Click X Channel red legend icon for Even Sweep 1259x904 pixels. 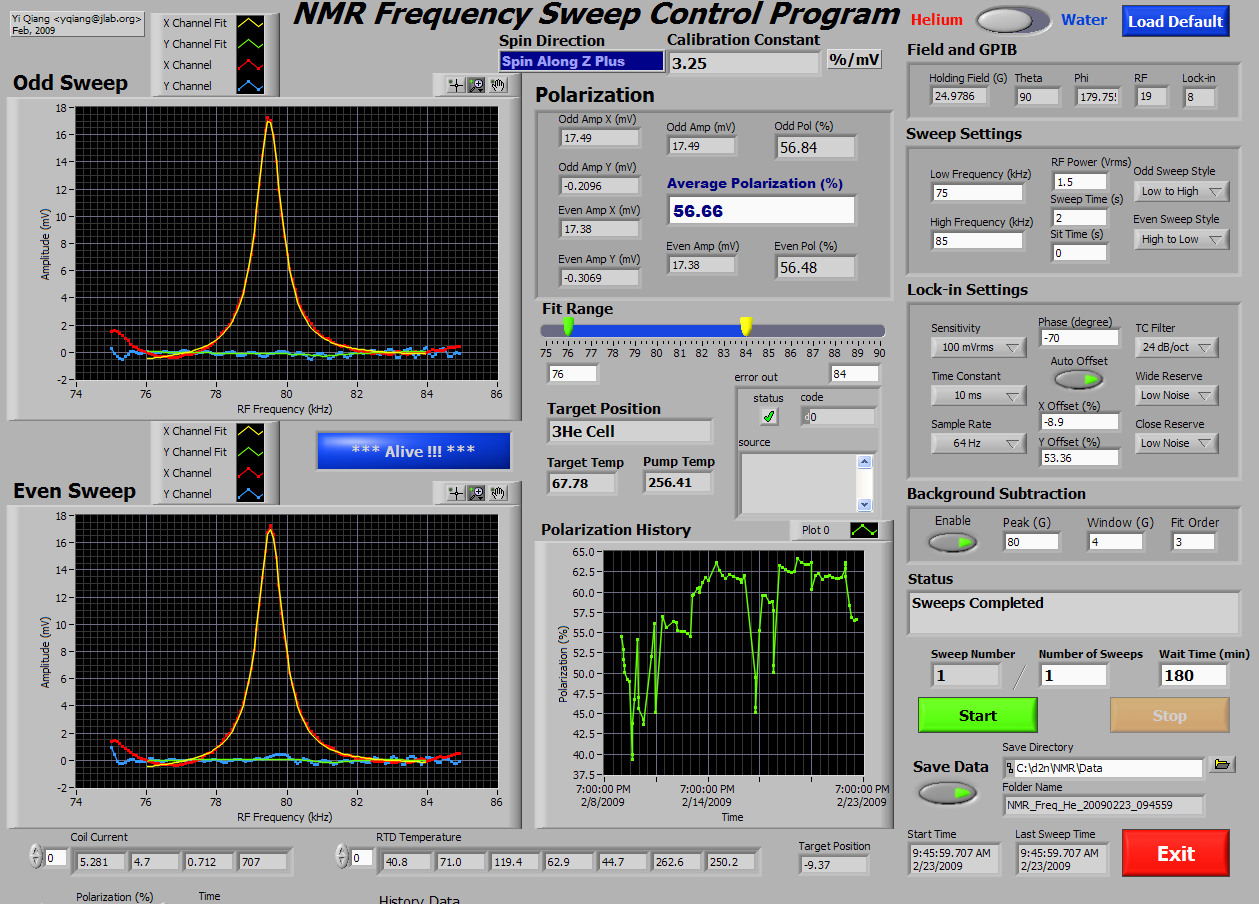click(249, 473)
